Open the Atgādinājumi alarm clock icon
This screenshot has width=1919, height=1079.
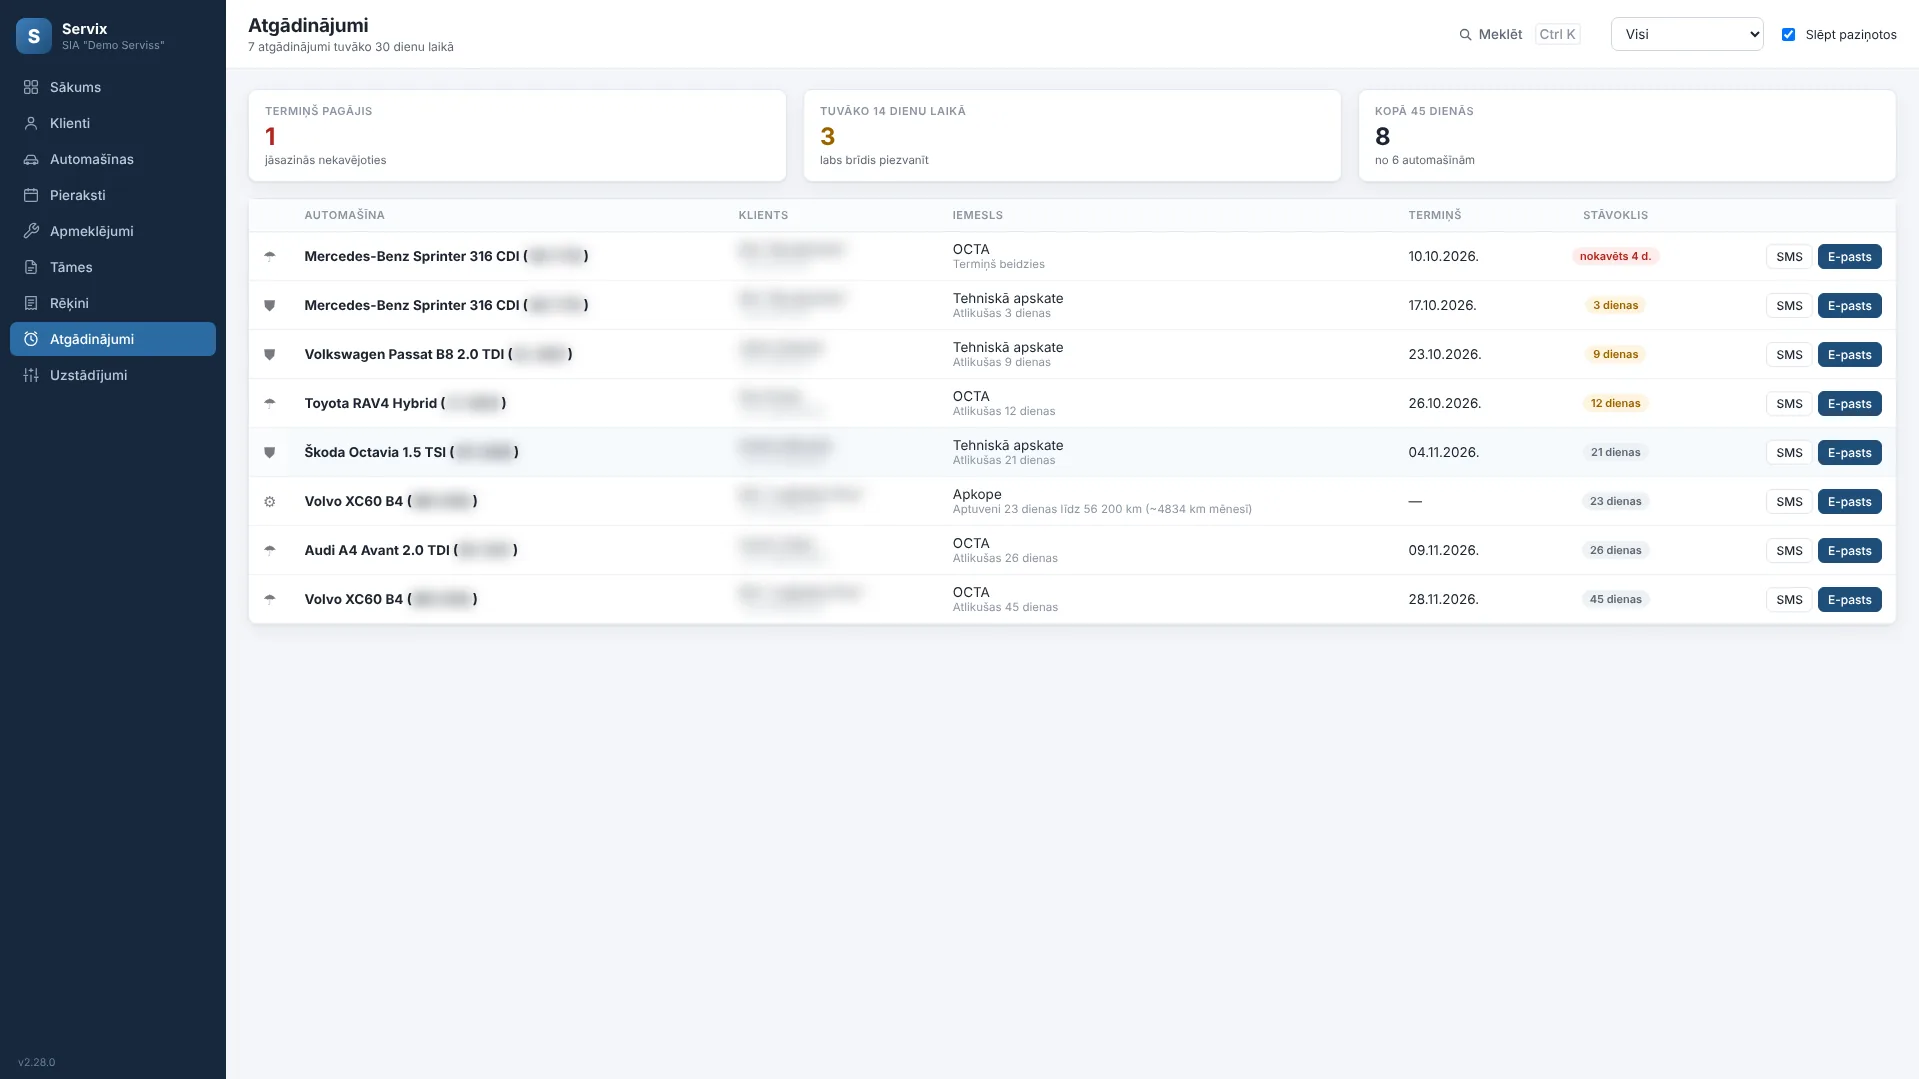click(x=31, y=339)
